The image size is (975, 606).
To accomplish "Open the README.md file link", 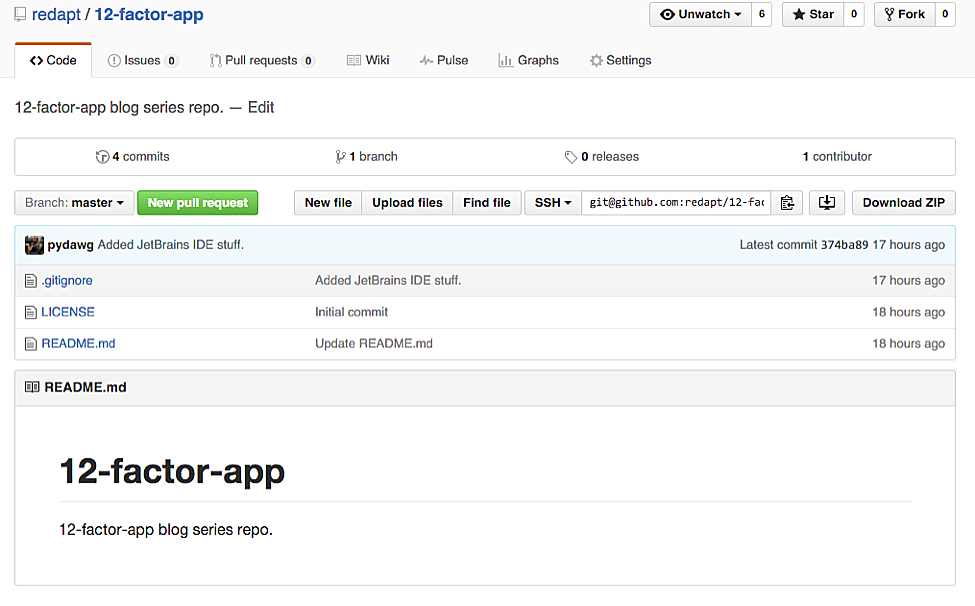I will (78, 344).
